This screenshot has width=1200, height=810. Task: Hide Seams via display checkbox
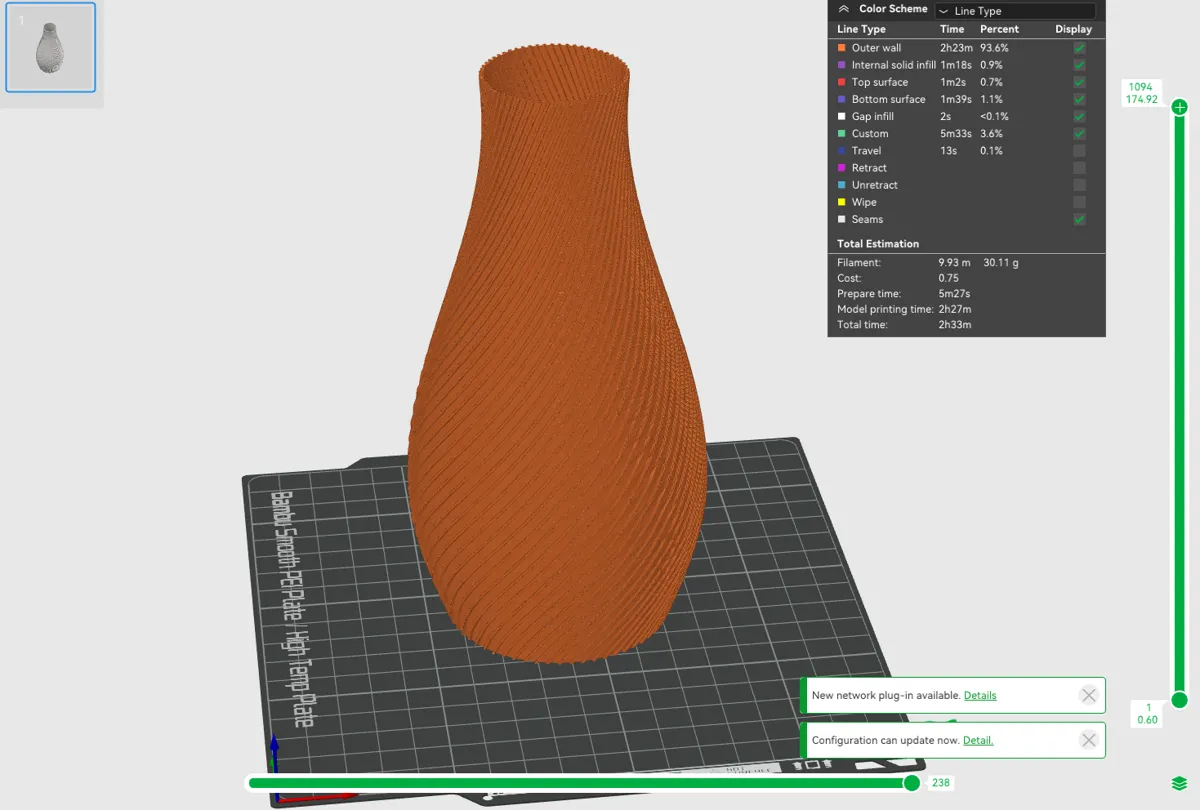coord(1079,219)
